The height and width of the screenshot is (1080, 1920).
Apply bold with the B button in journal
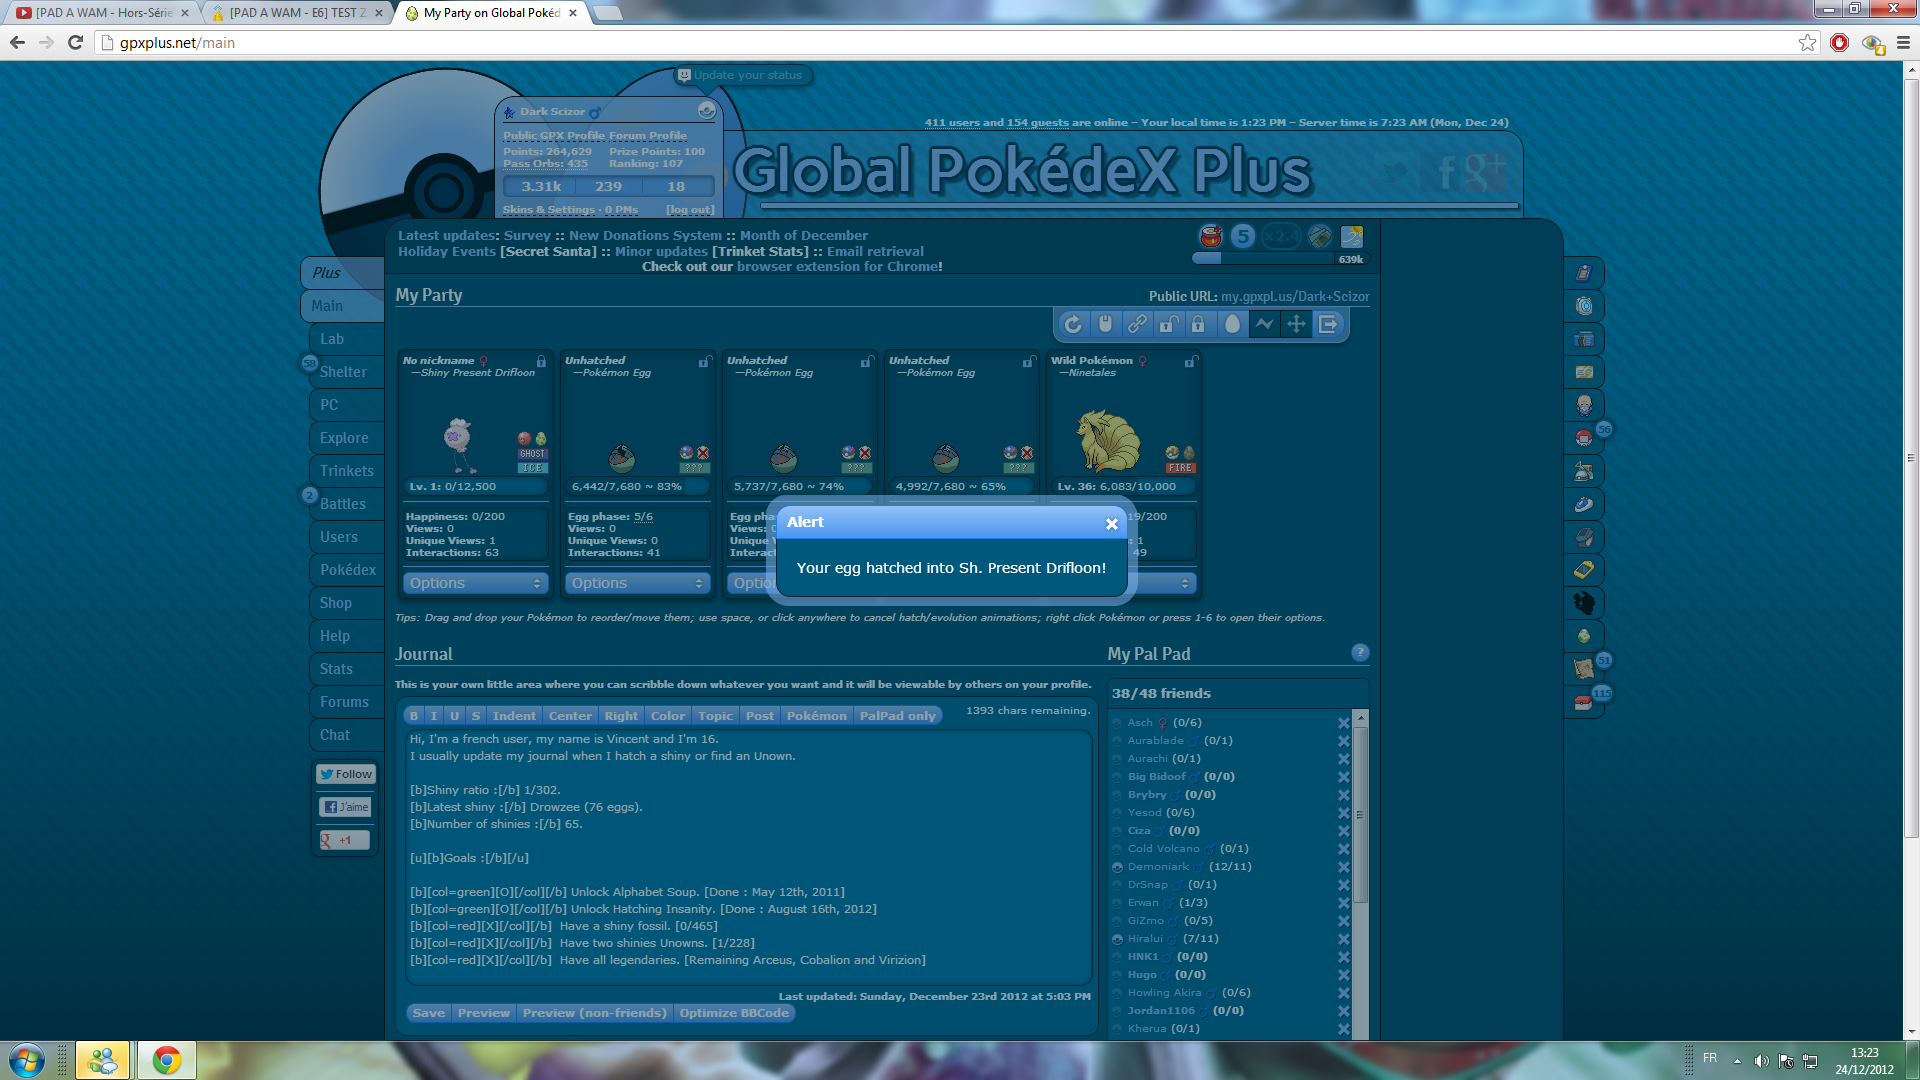414,716
